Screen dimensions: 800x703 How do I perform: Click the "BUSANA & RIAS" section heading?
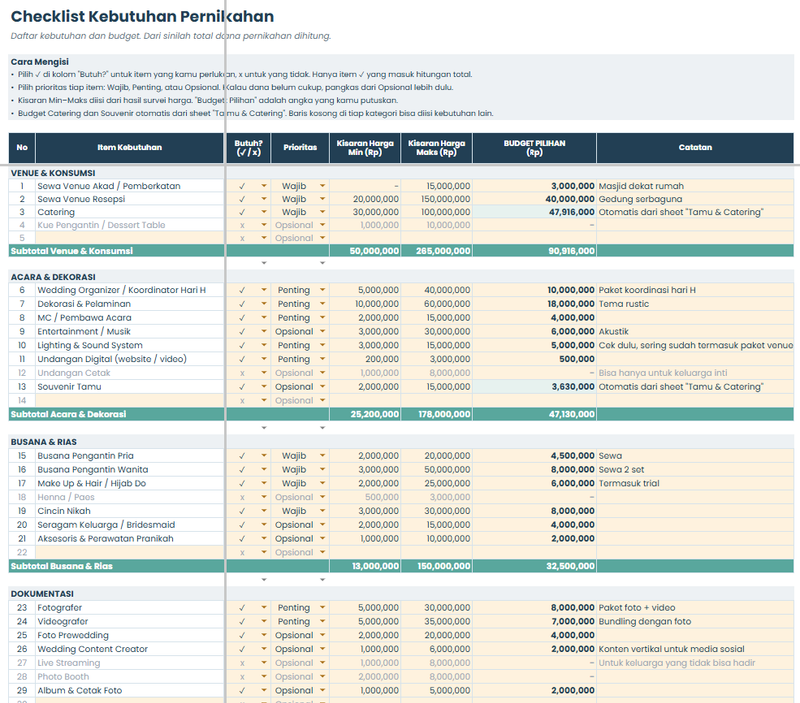click(44, 442)
